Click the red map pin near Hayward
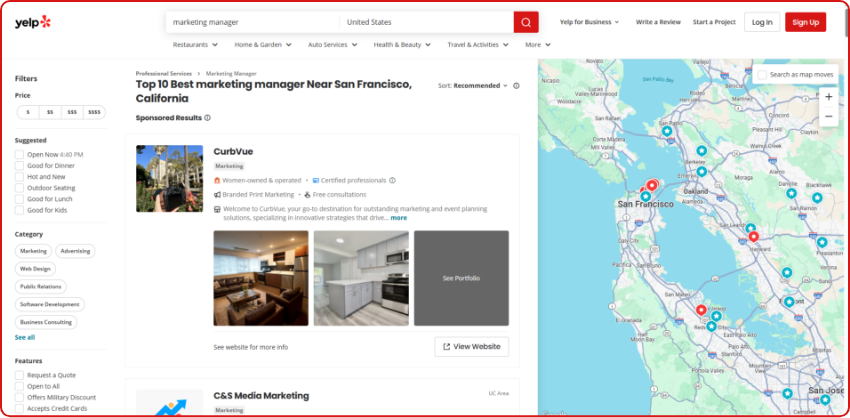This screenshot has width=850, height=418. tap(753, 237)
